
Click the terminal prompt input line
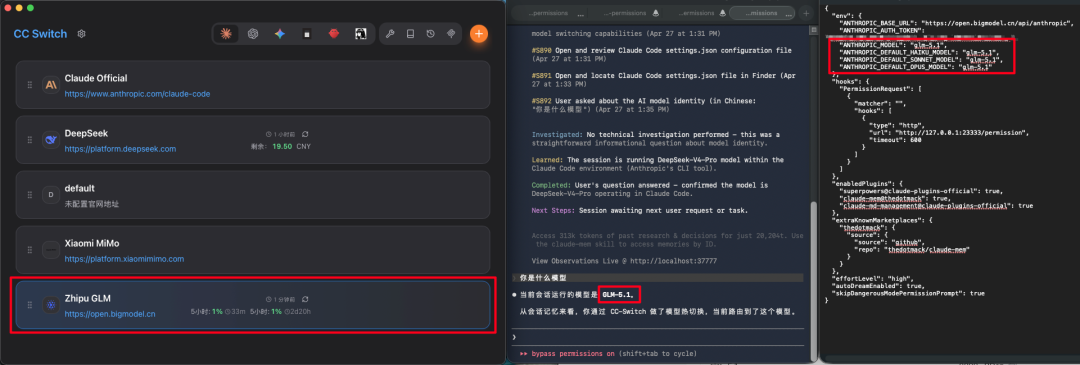pos(658,337)
